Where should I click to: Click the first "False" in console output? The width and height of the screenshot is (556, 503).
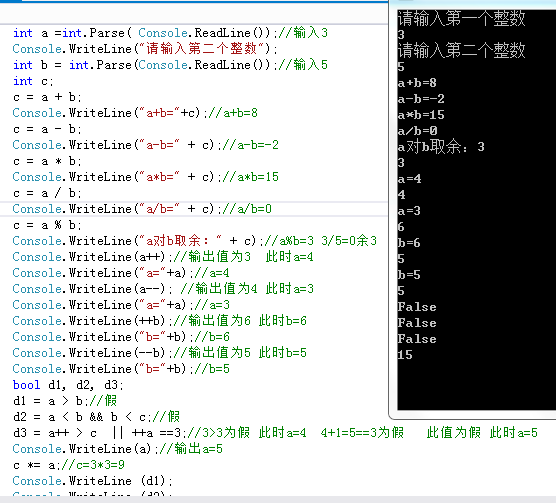point(417,307)
